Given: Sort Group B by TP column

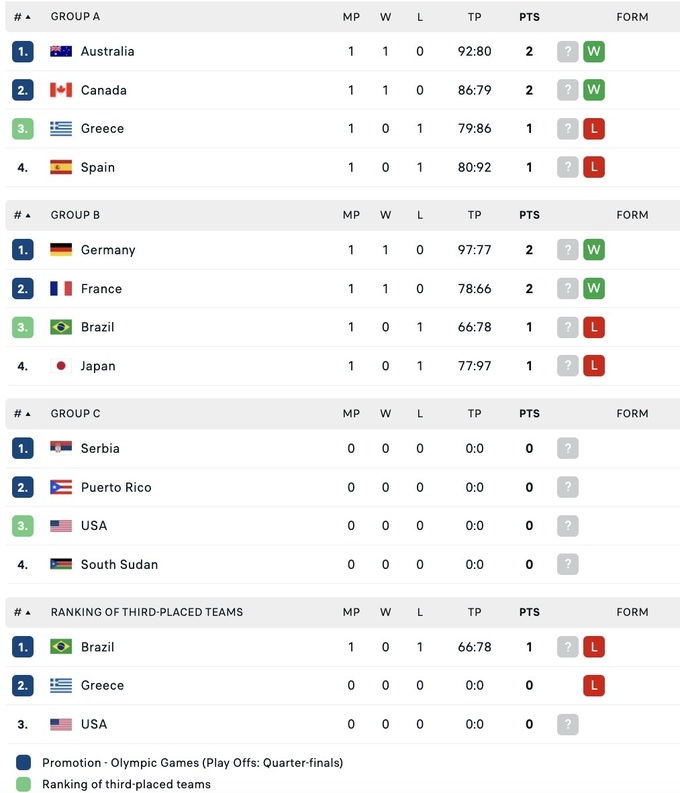Looking at the screenshot, I should [474, 215].
